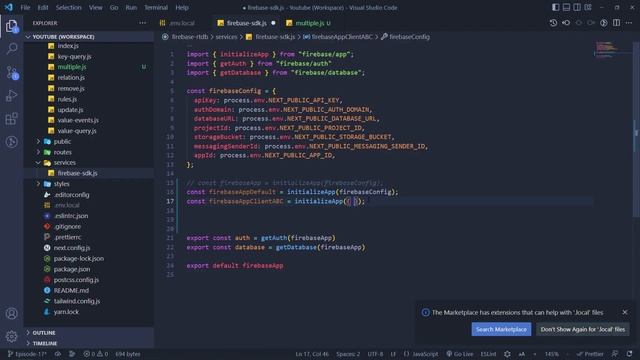Close the Marketplace notification
The width and height of the screenshot is (640, 360).
click(624, 312)
